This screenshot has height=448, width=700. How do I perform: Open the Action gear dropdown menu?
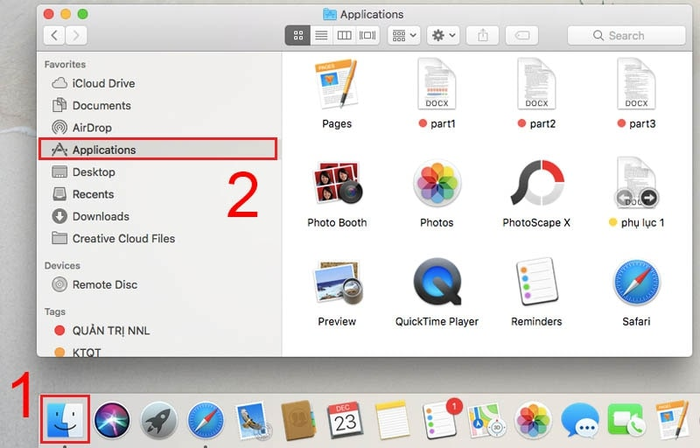(x=442, y=35)
